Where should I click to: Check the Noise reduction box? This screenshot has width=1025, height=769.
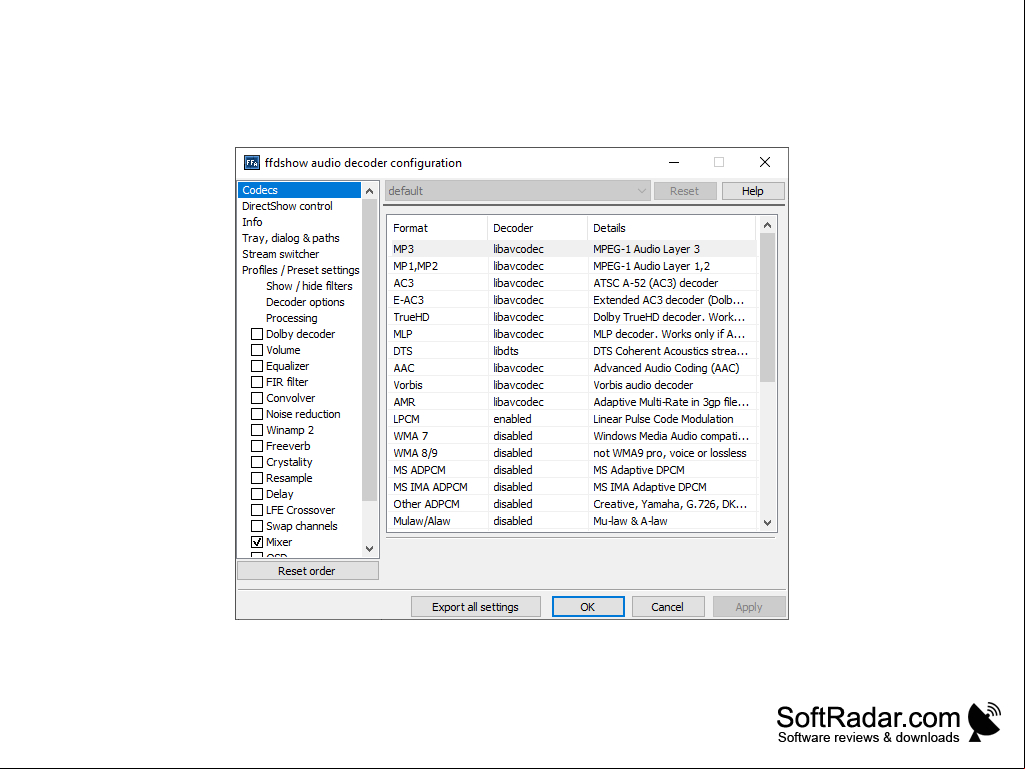[x=257, y=414]
